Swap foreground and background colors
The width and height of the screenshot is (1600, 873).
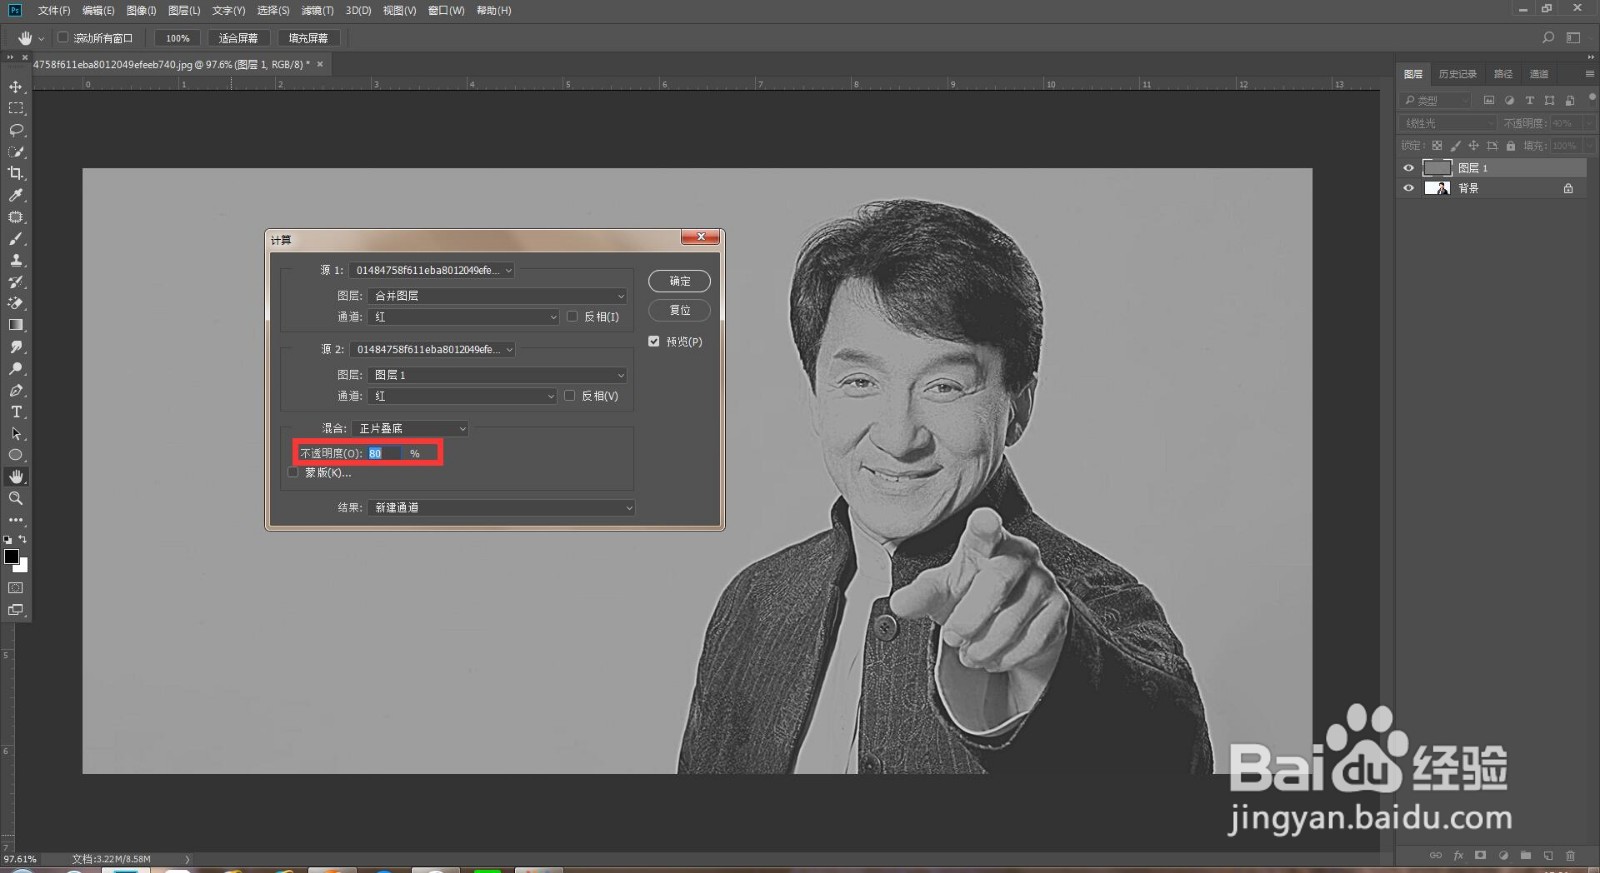point(23,539)
